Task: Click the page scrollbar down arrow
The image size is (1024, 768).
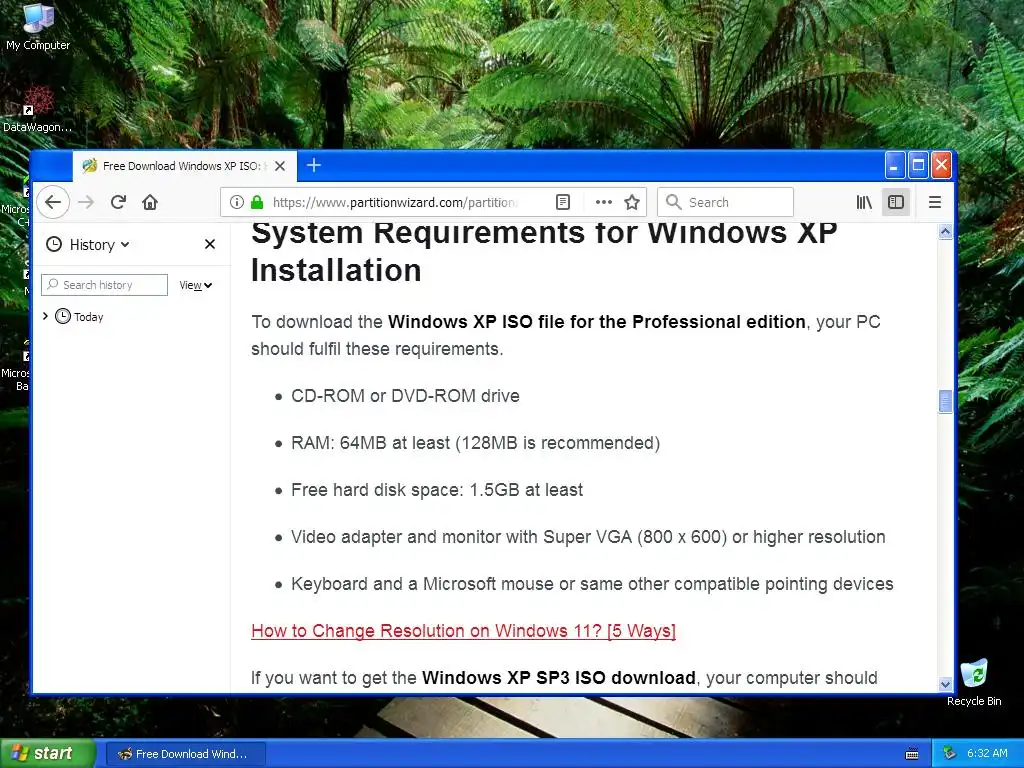Action: click(x=945, y=684)
